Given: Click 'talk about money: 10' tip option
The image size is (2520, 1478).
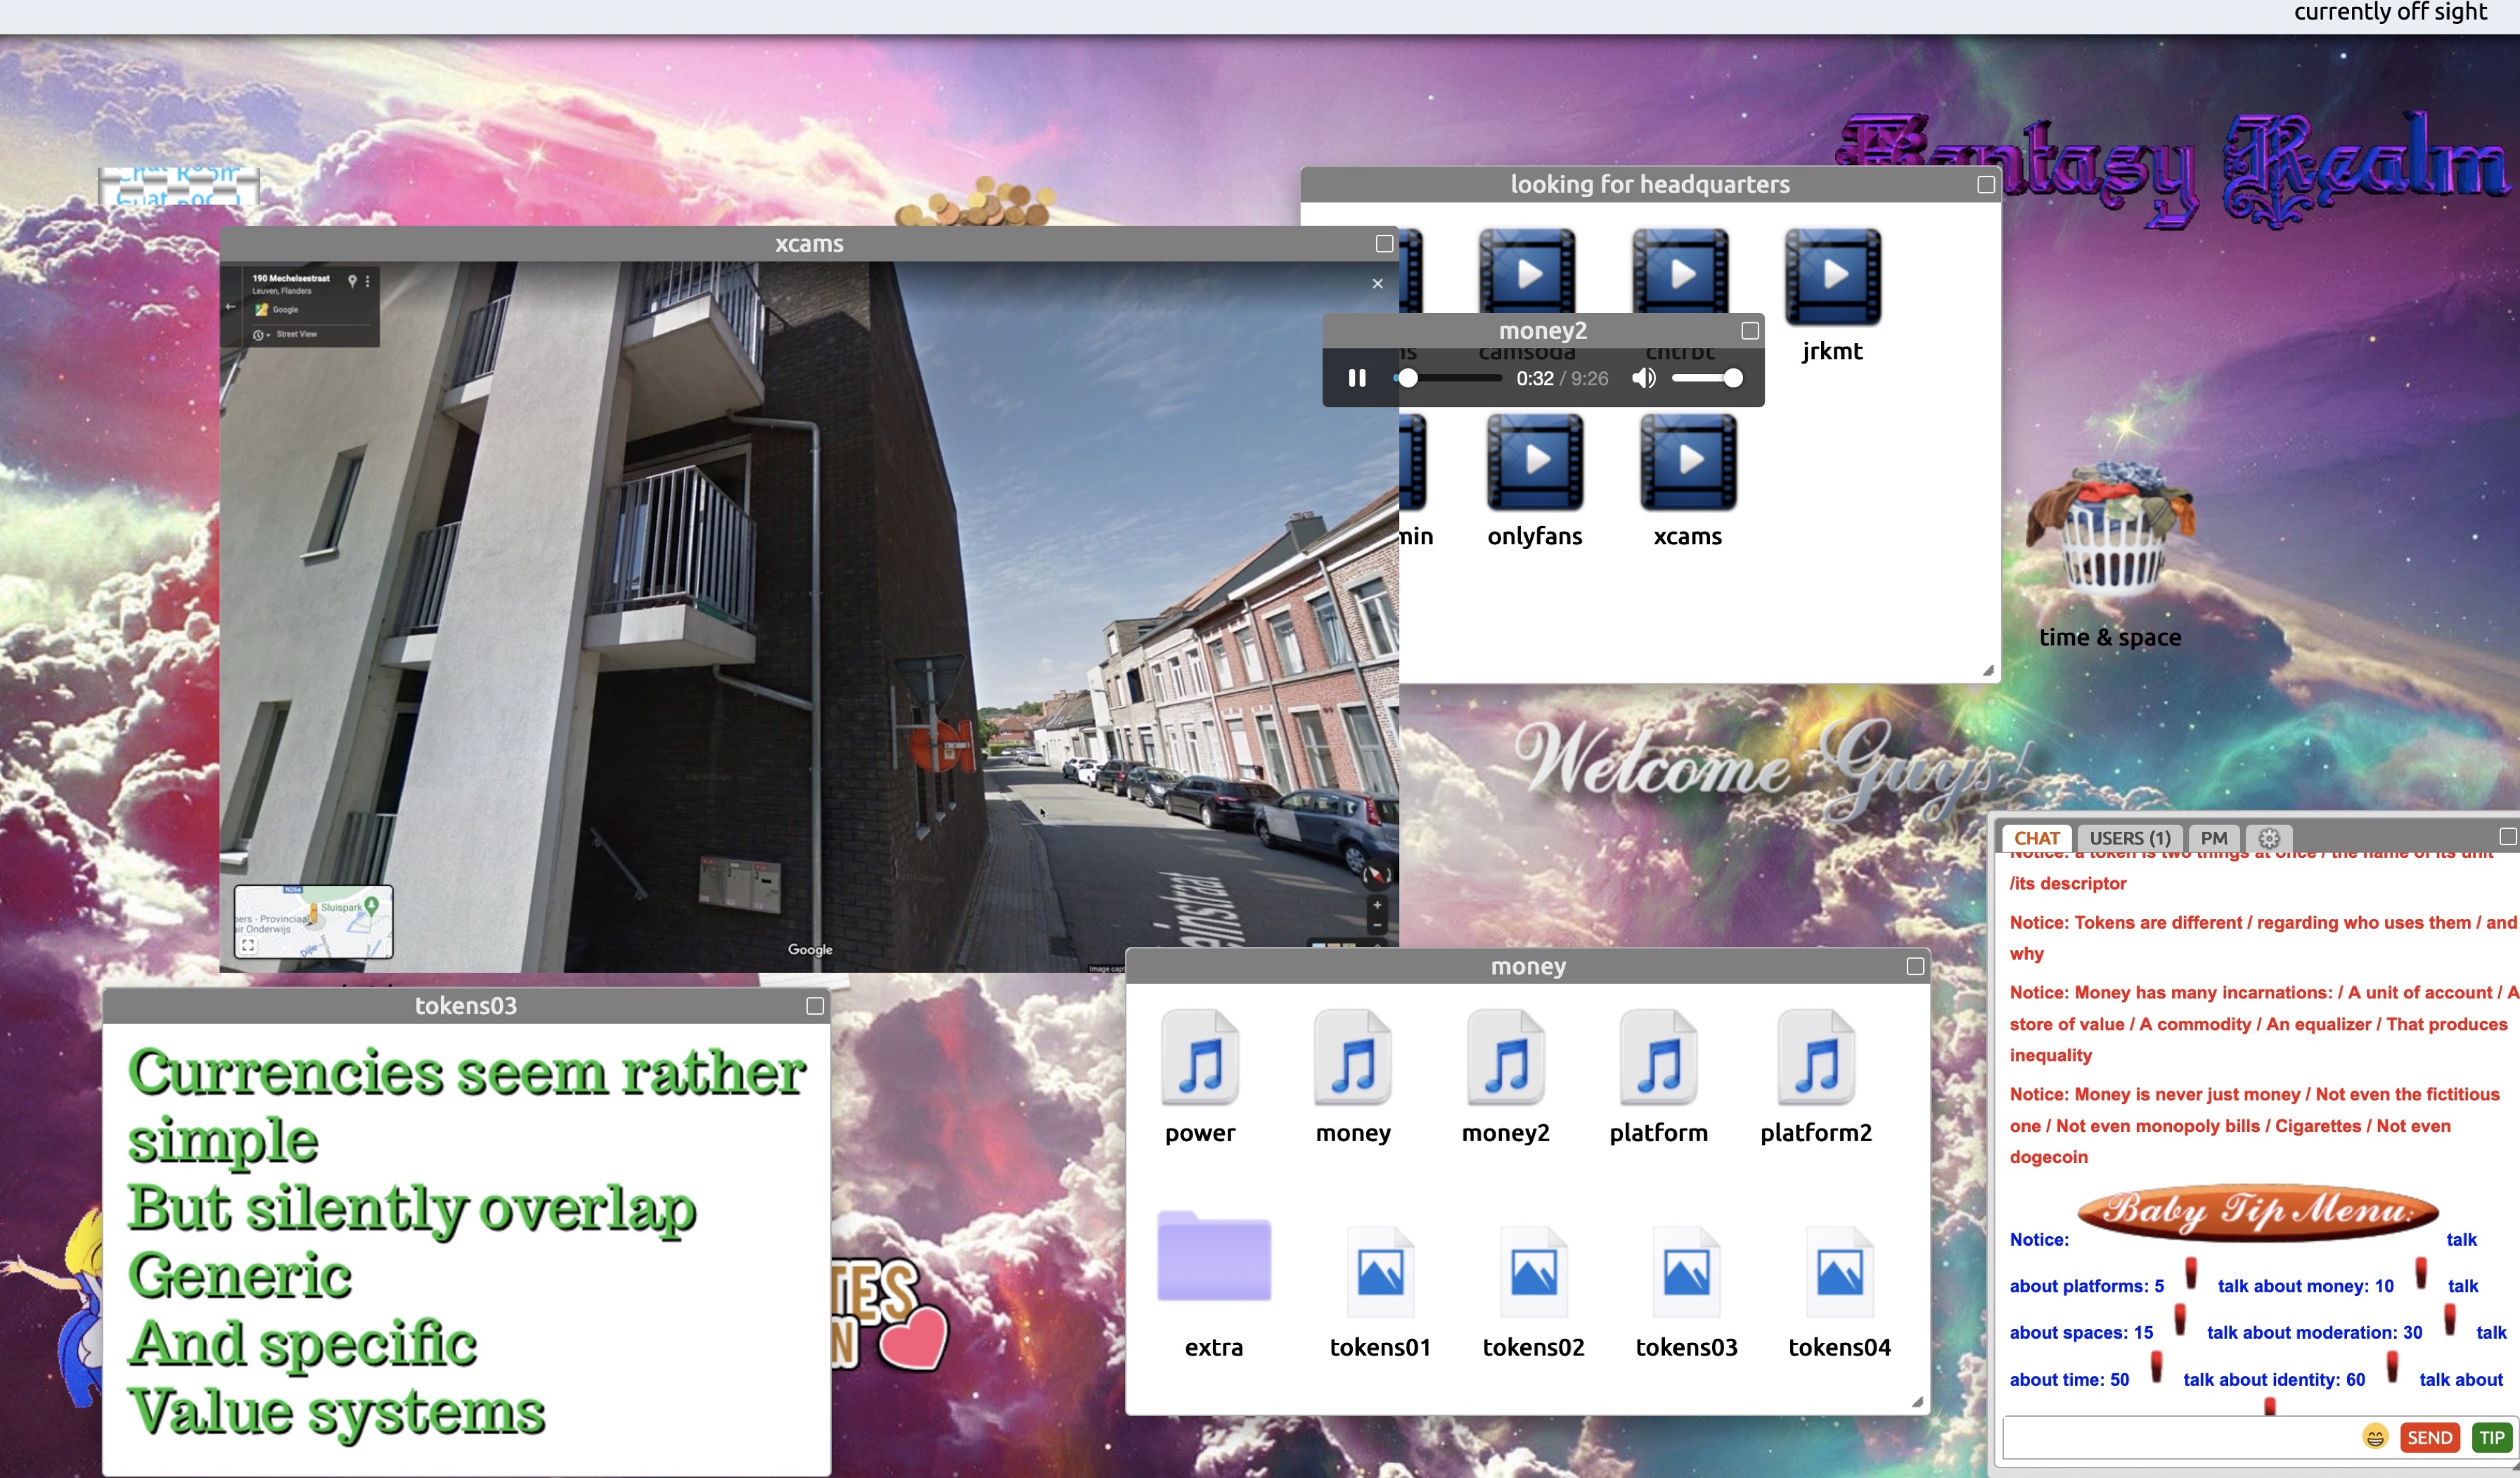Looking at the screenshot, I should tap(2305, 1286).
